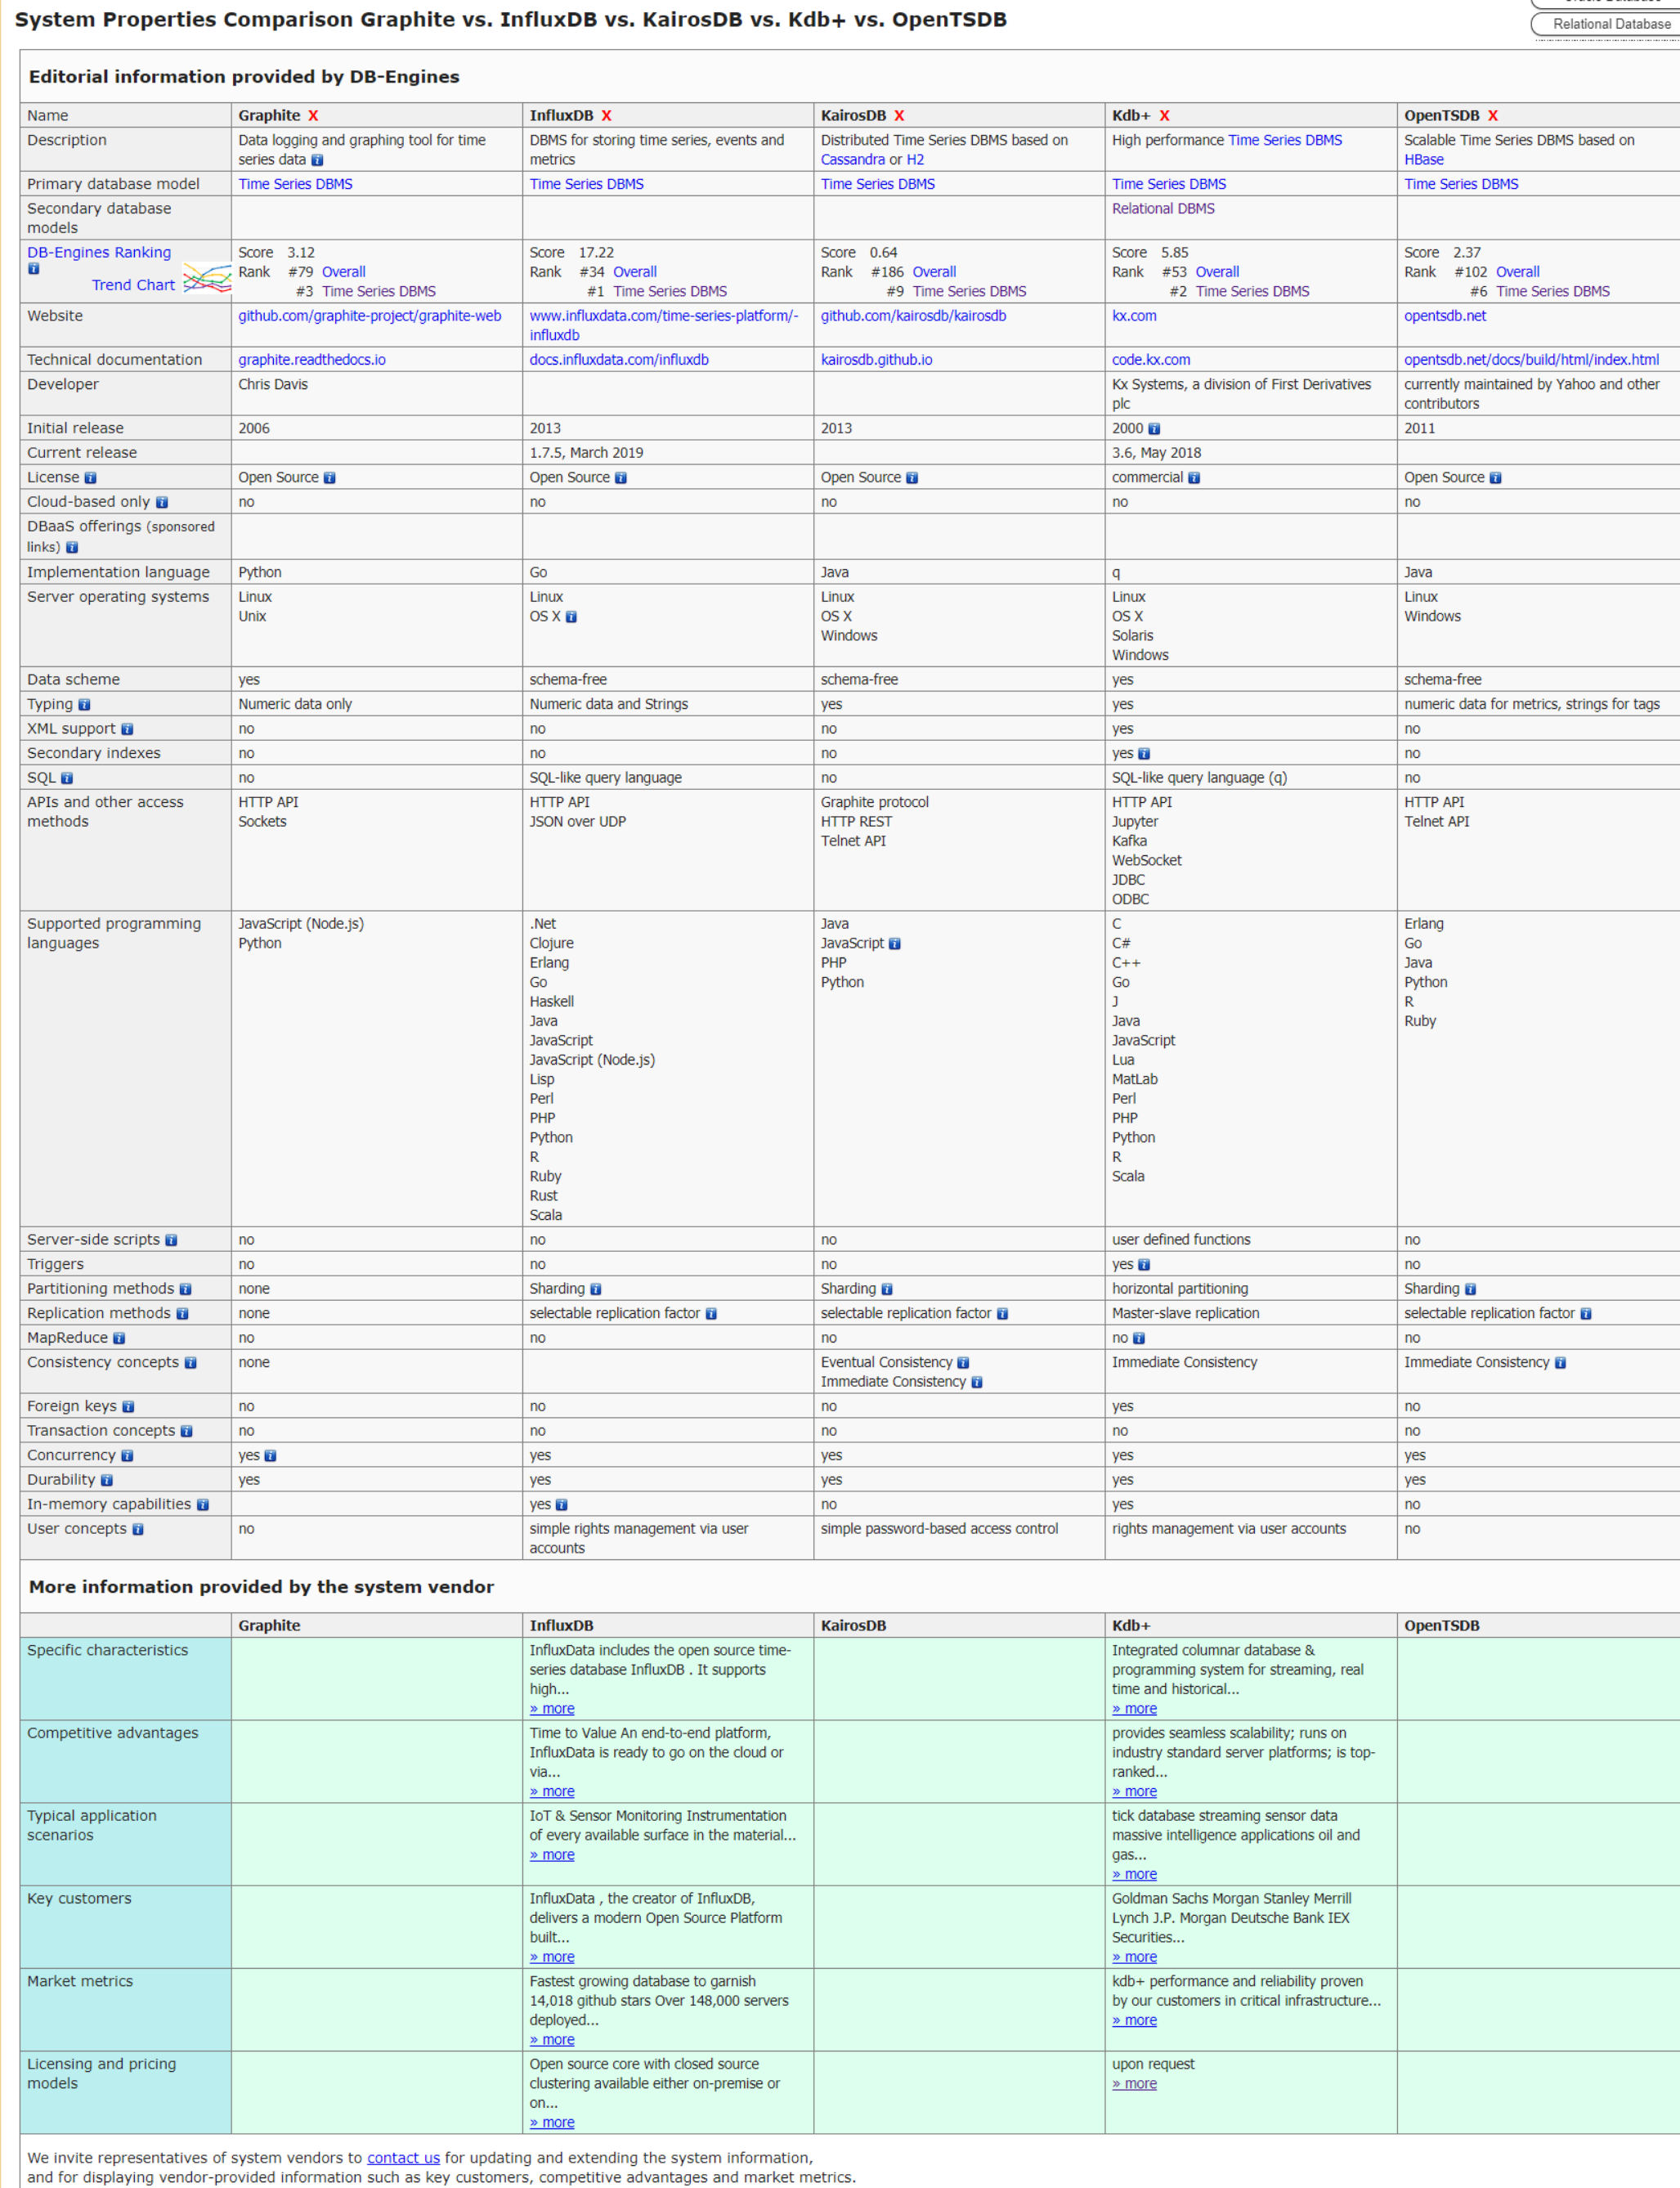Click the info icon next to the SQL row
Screen dimensions: 1680x2188
pyautogui.click(x=66, y=777)
